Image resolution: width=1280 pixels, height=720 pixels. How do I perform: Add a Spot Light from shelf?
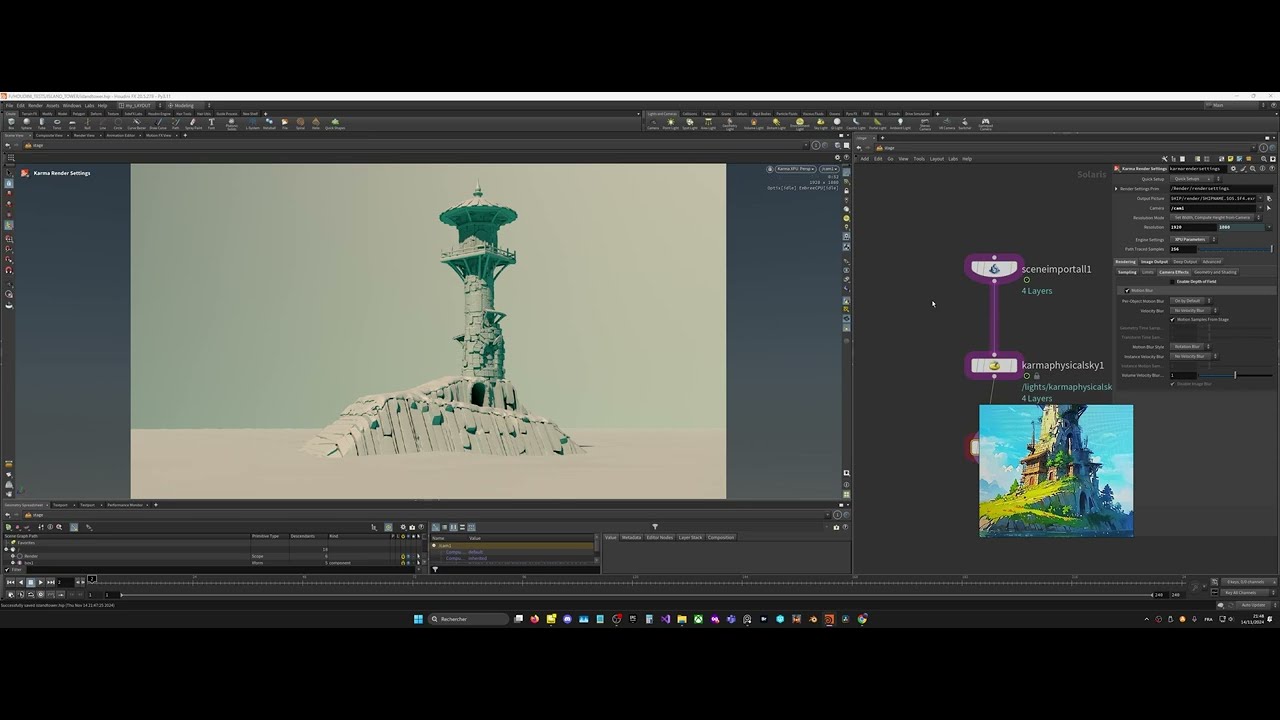(x=690, y=122)
